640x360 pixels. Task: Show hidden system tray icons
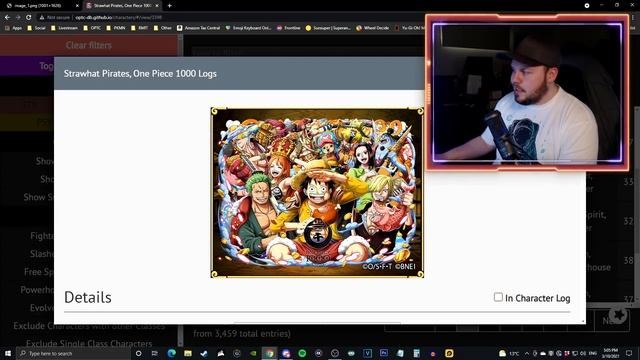click(x=527, y=353)
